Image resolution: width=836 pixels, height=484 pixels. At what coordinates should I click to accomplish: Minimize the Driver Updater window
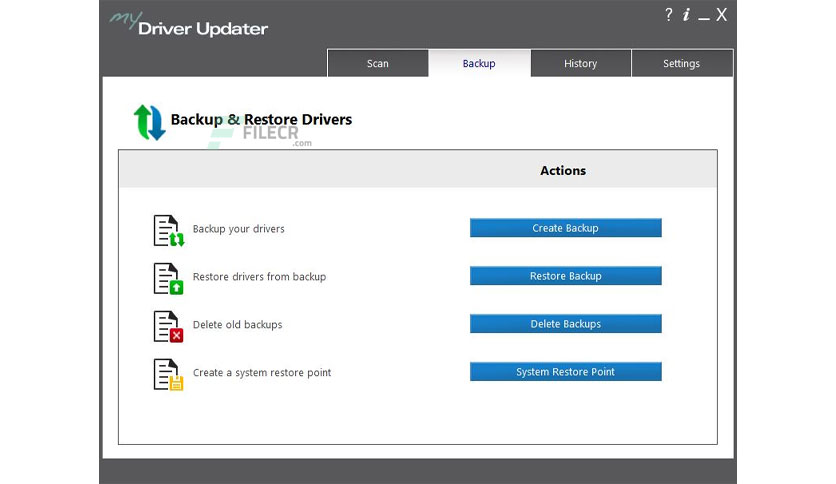pyautogui.click(x=704, y=19)
